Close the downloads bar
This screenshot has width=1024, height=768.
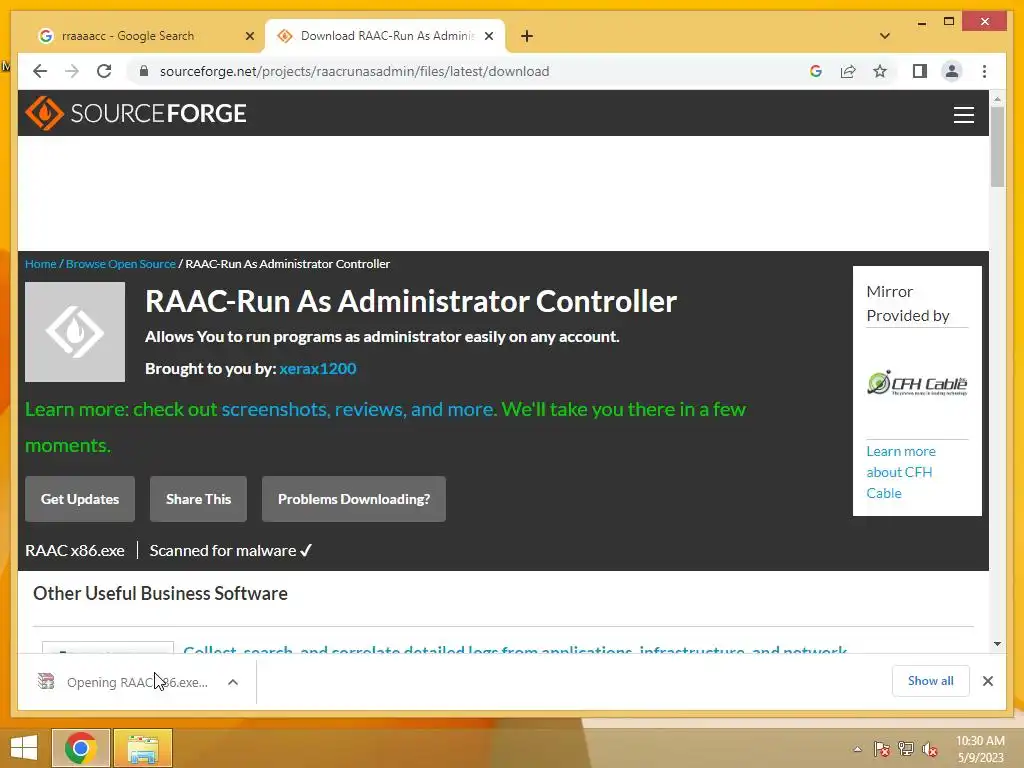987,681
